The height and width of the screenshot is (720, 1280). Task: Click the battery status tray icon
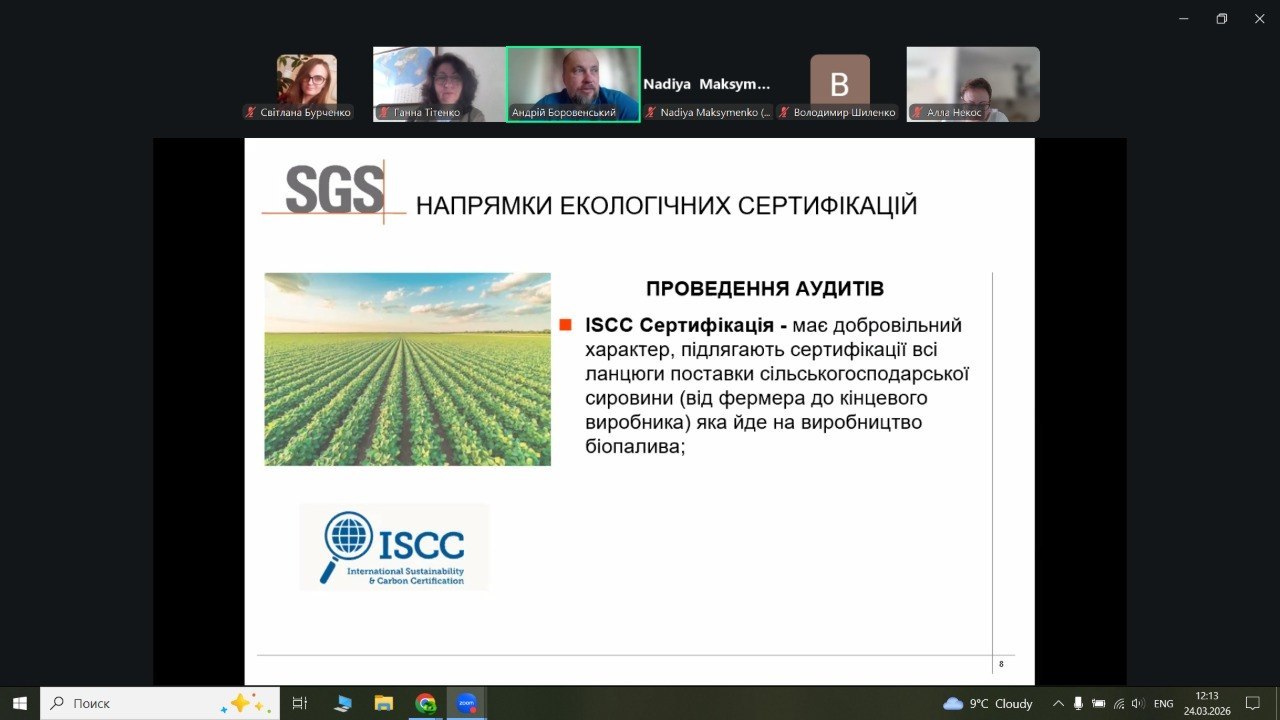pyautogui.click(x=1099, y=703)
